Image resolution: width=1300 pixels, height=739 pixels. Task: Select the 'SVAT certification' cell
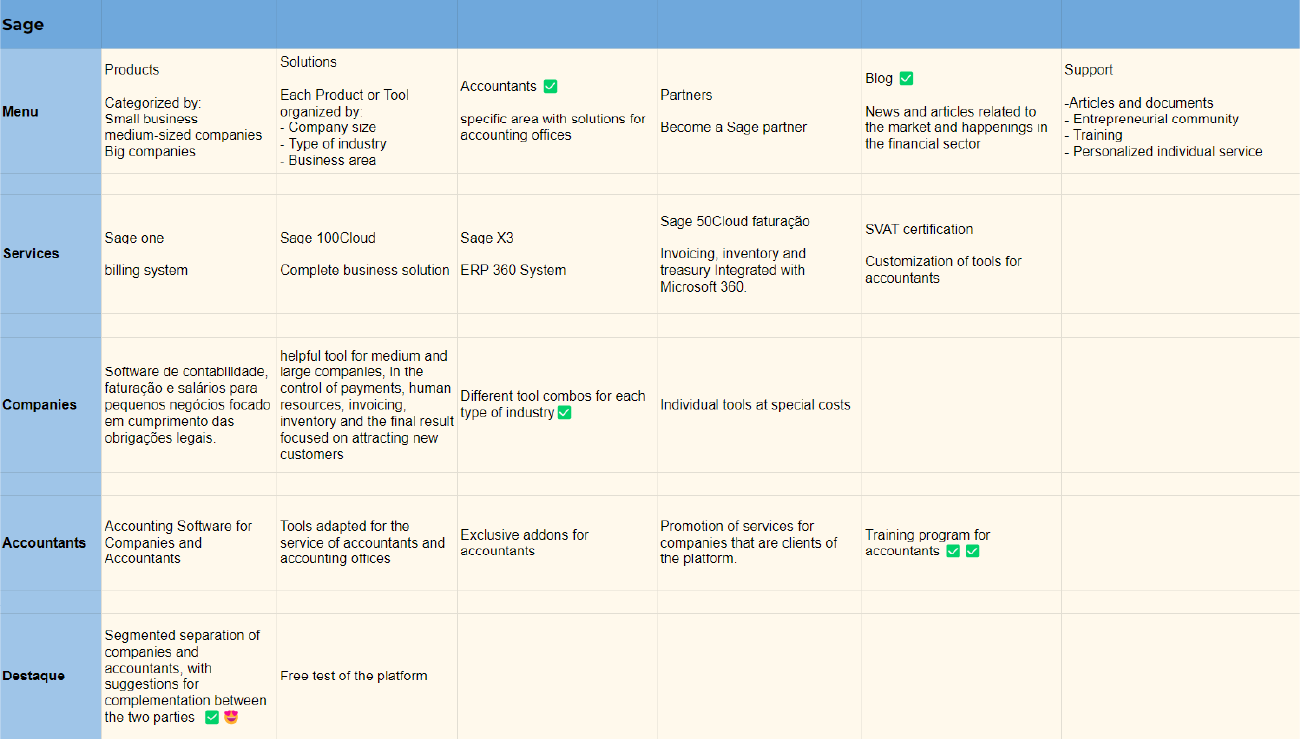click(x=961, y=254)
